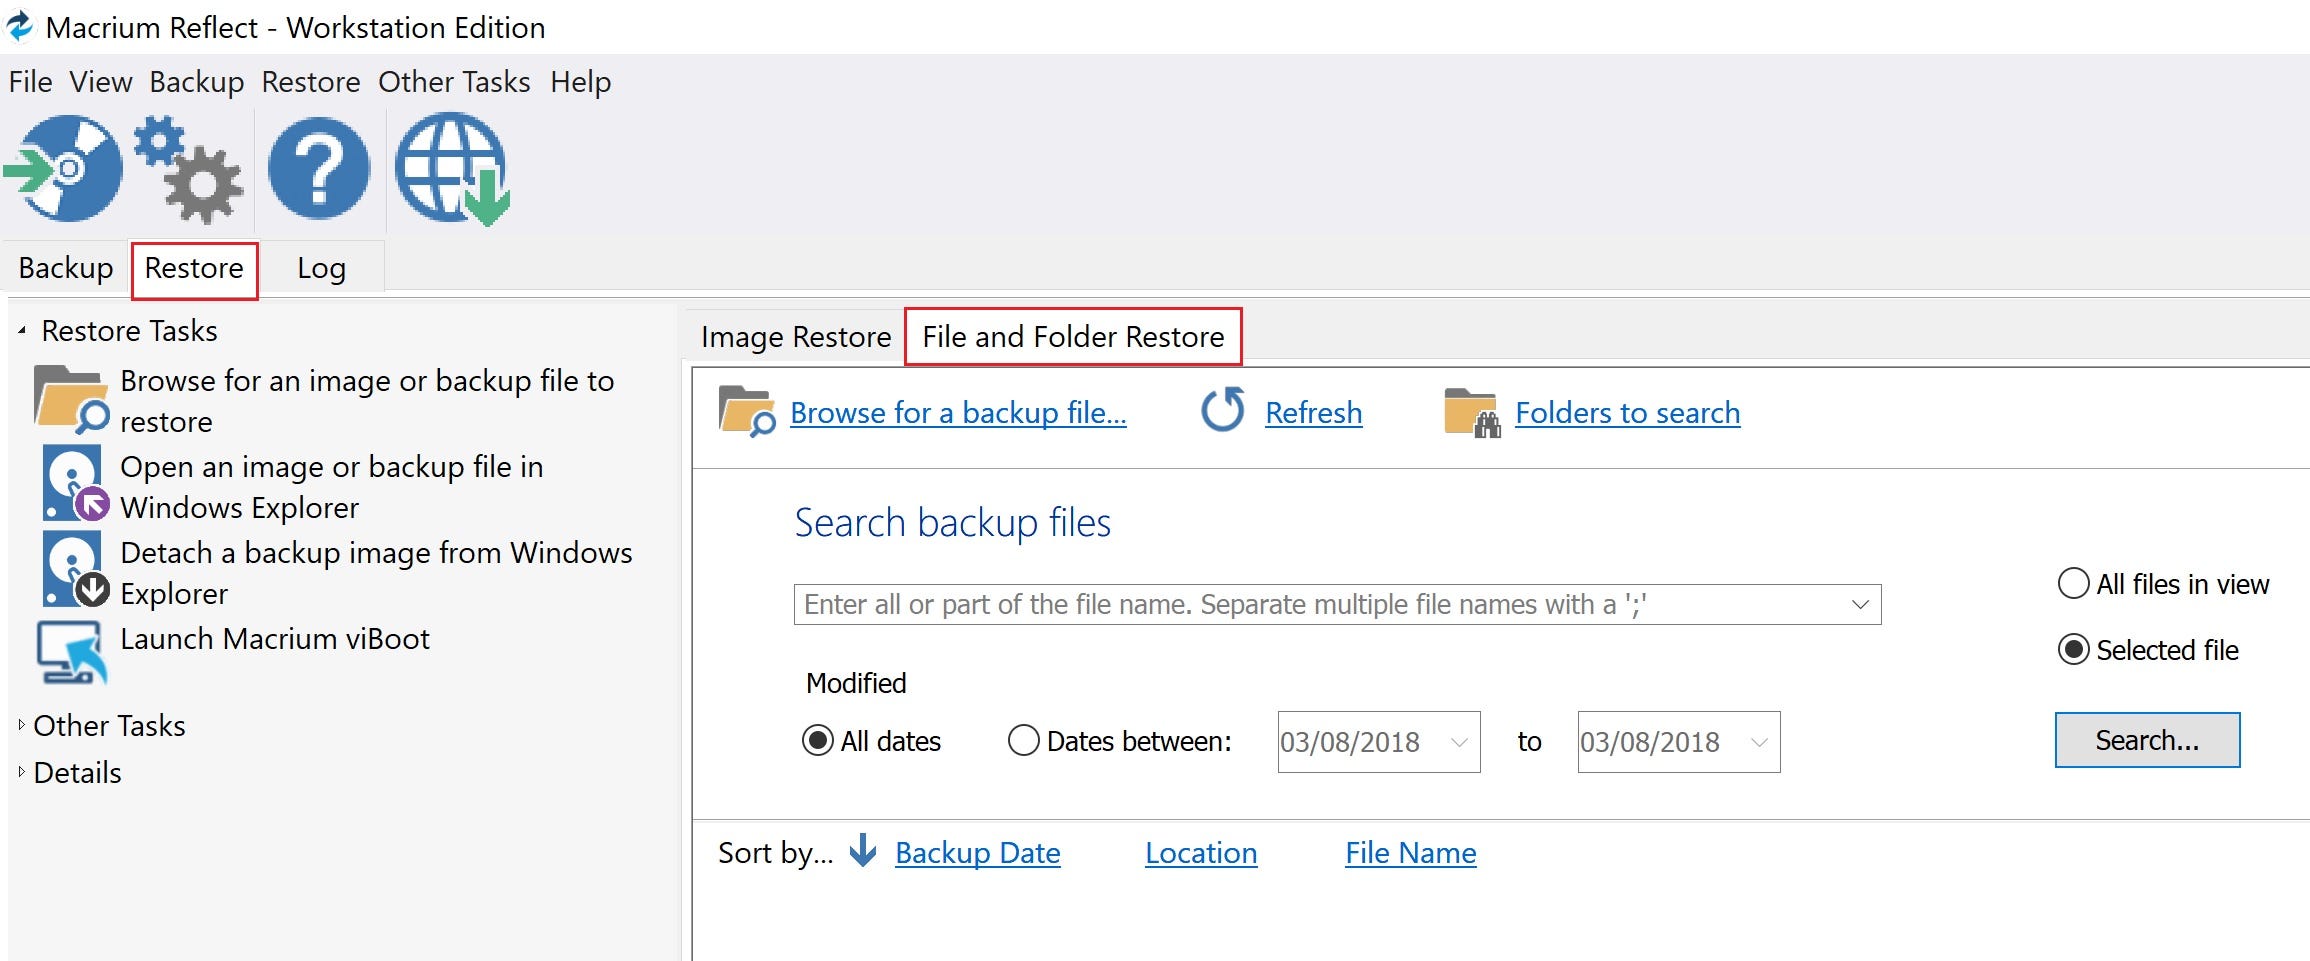Expand the Other Tasks section
The height and width of the screenshot is (961, 2310).
[x=21, y=724]
